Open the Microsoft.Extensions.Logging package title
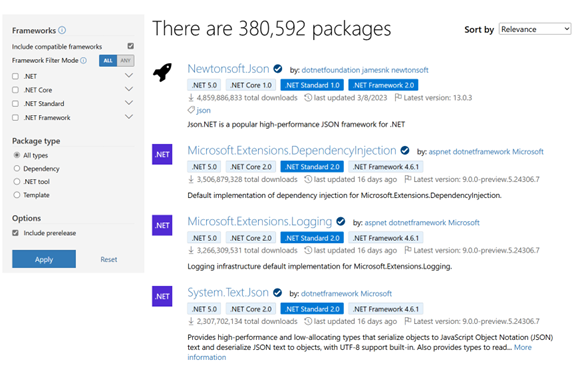 tap(260, 221)
